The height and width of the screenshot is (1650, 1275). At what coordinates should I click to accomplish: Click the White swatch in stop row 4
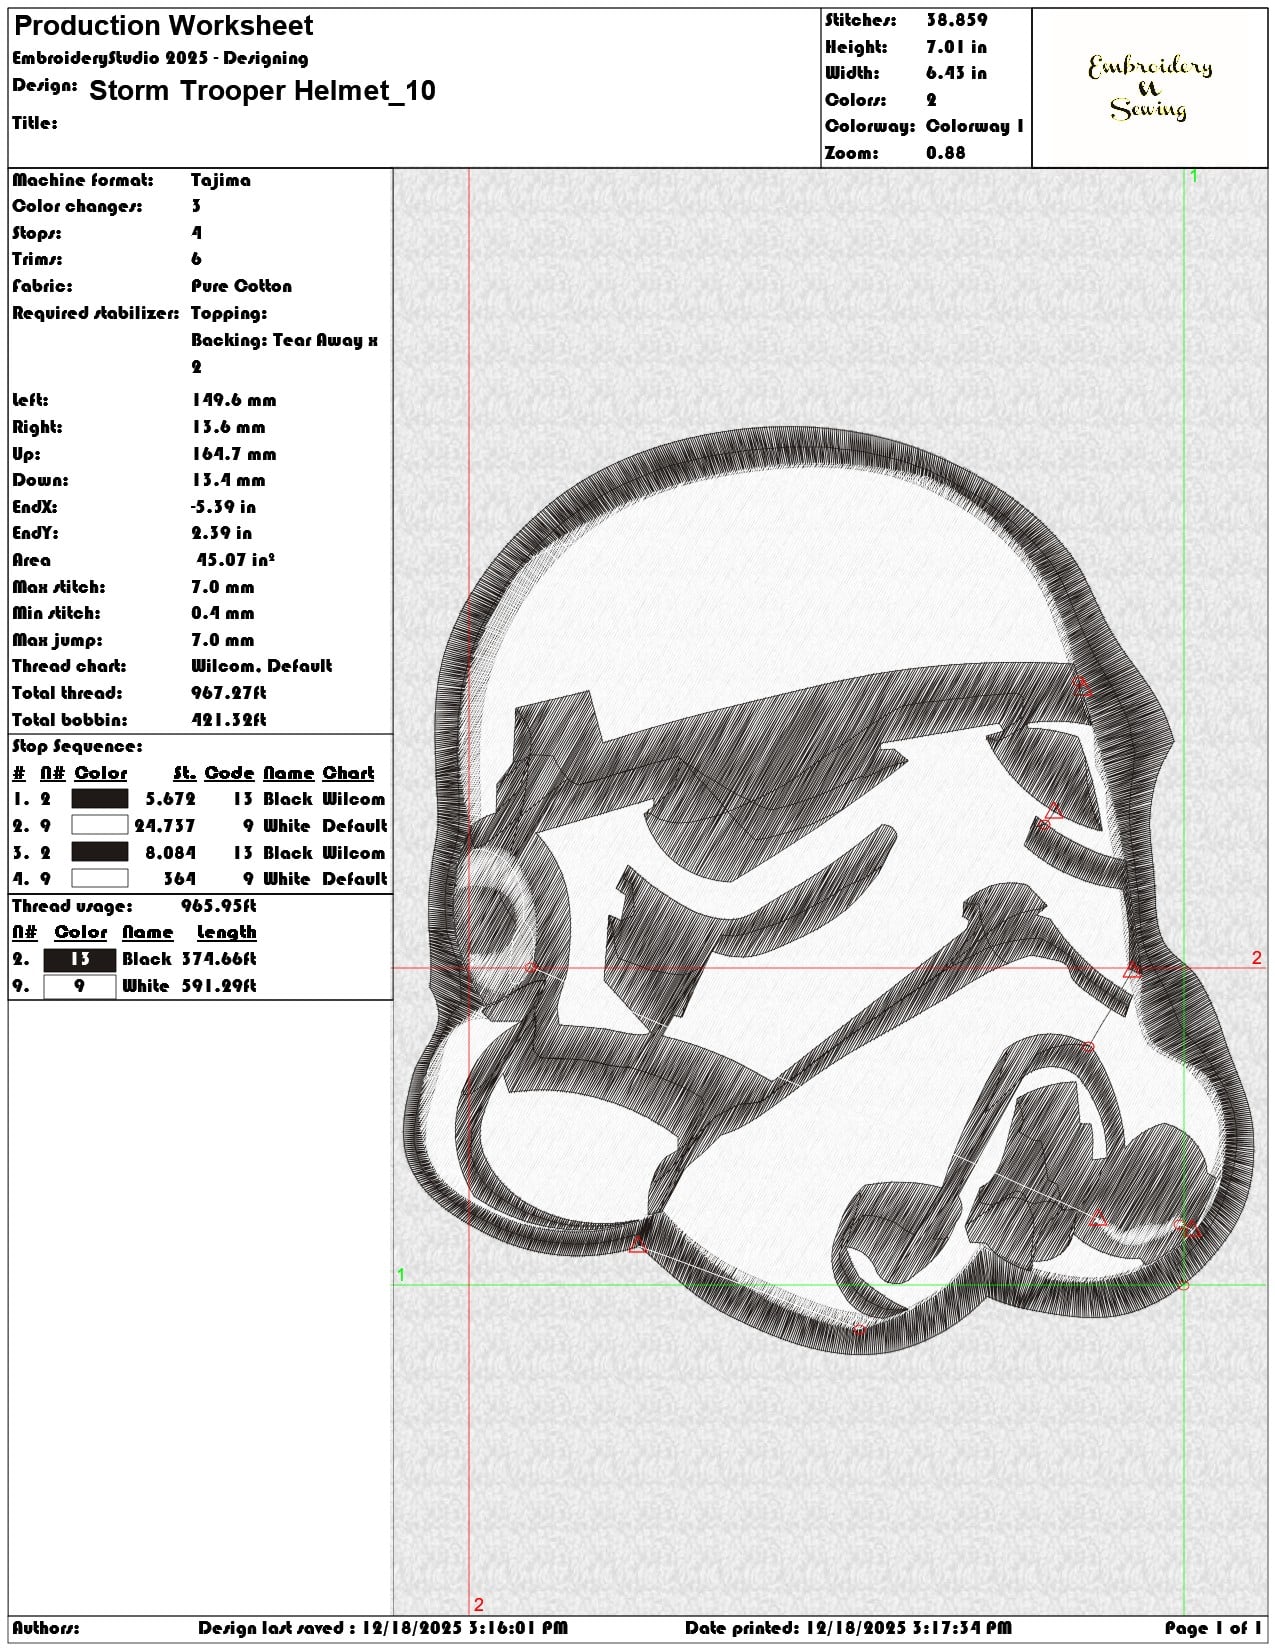pos(100,878)
